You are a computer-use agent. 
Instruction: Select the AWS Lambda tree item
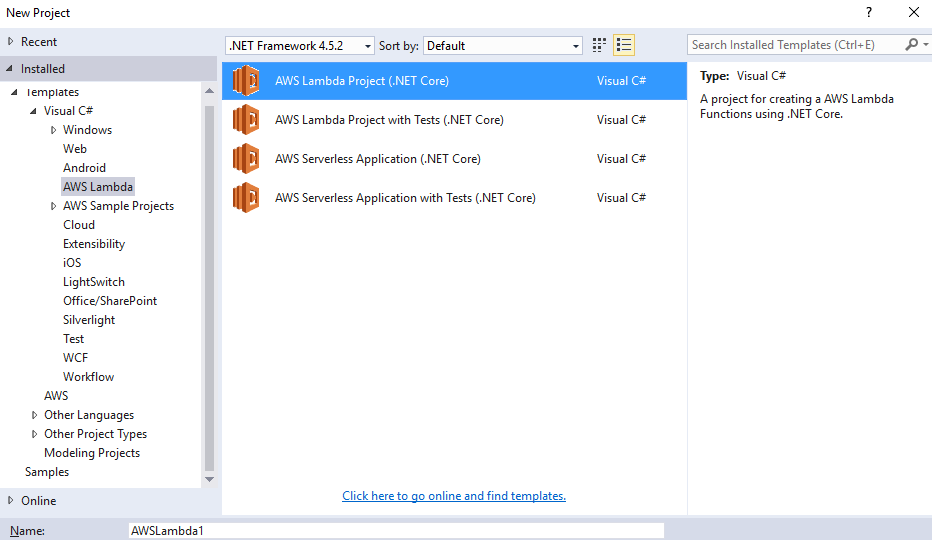pos(98,187)
